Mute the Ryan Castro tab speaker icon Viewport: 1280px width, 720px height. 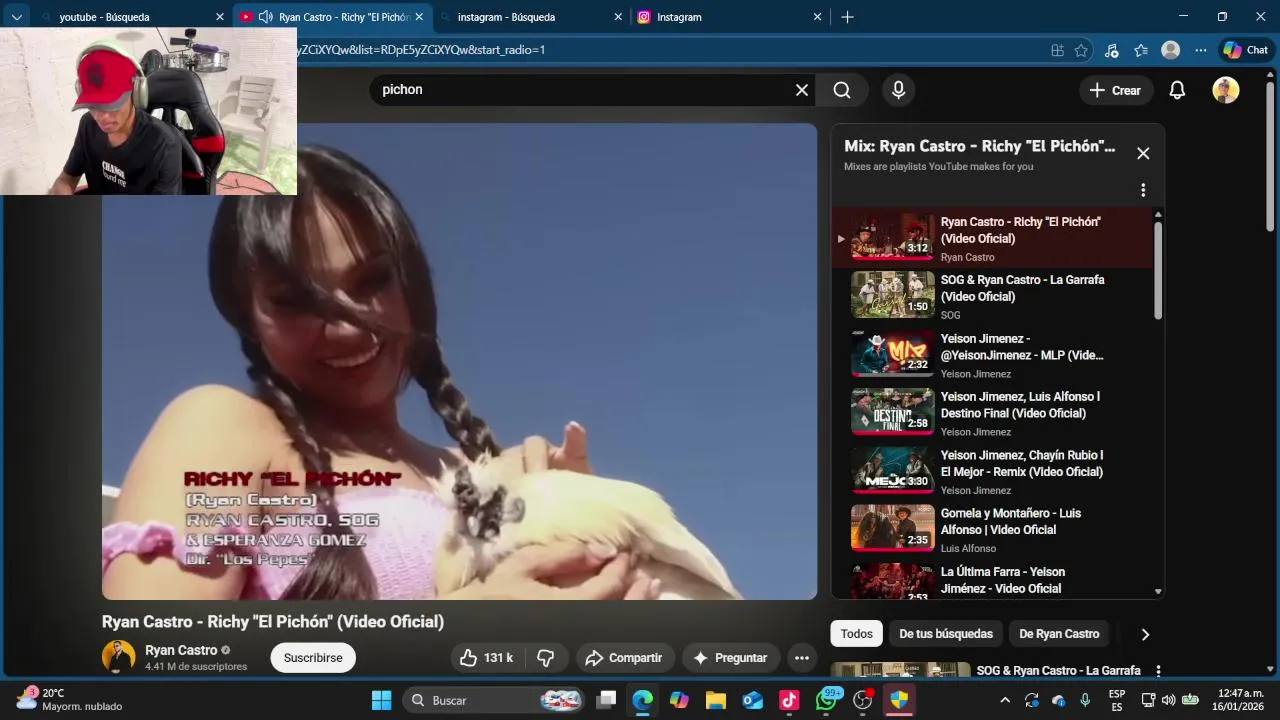[x=265, y=17]
